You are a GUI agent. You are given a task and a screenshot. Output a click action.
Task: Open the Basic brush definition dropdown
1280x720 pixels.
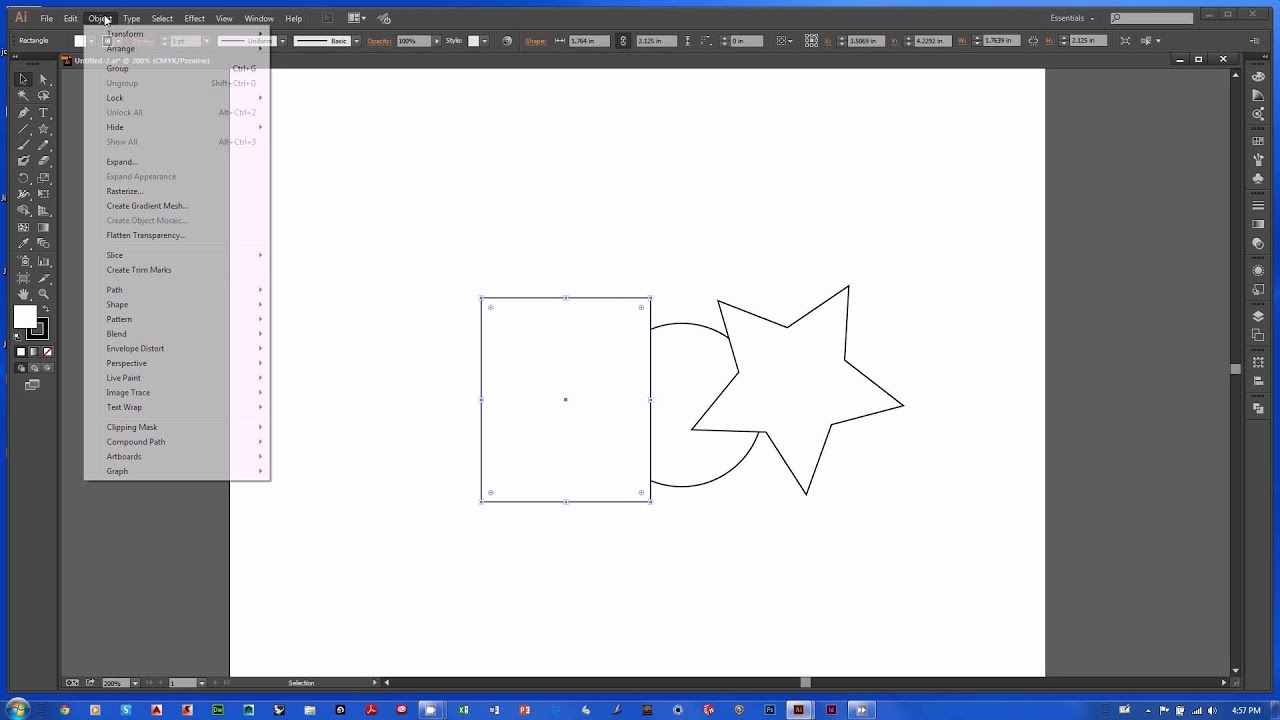[x=355, y=41]
